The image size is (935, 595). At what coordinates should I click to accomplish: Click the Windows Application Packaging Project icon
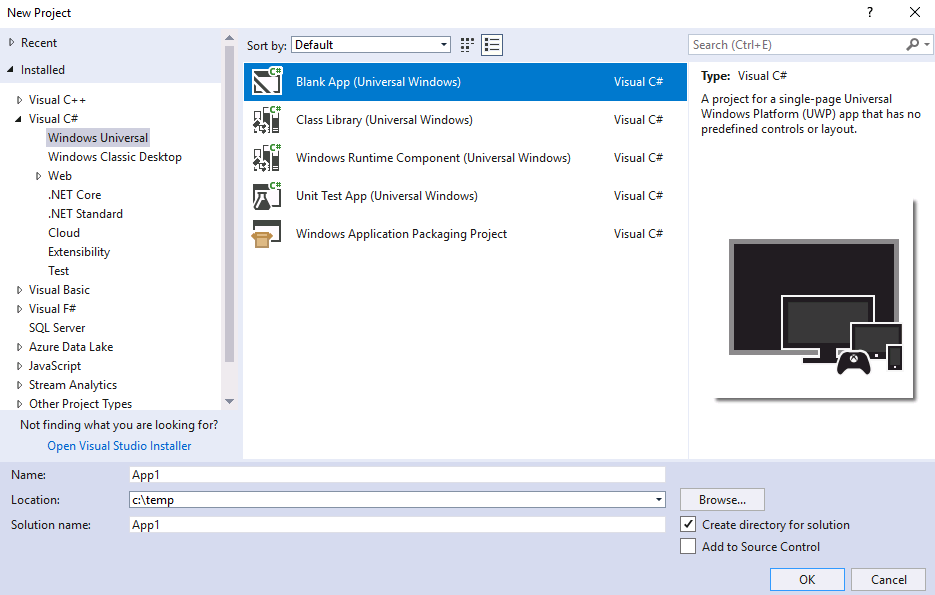[267, 234]
